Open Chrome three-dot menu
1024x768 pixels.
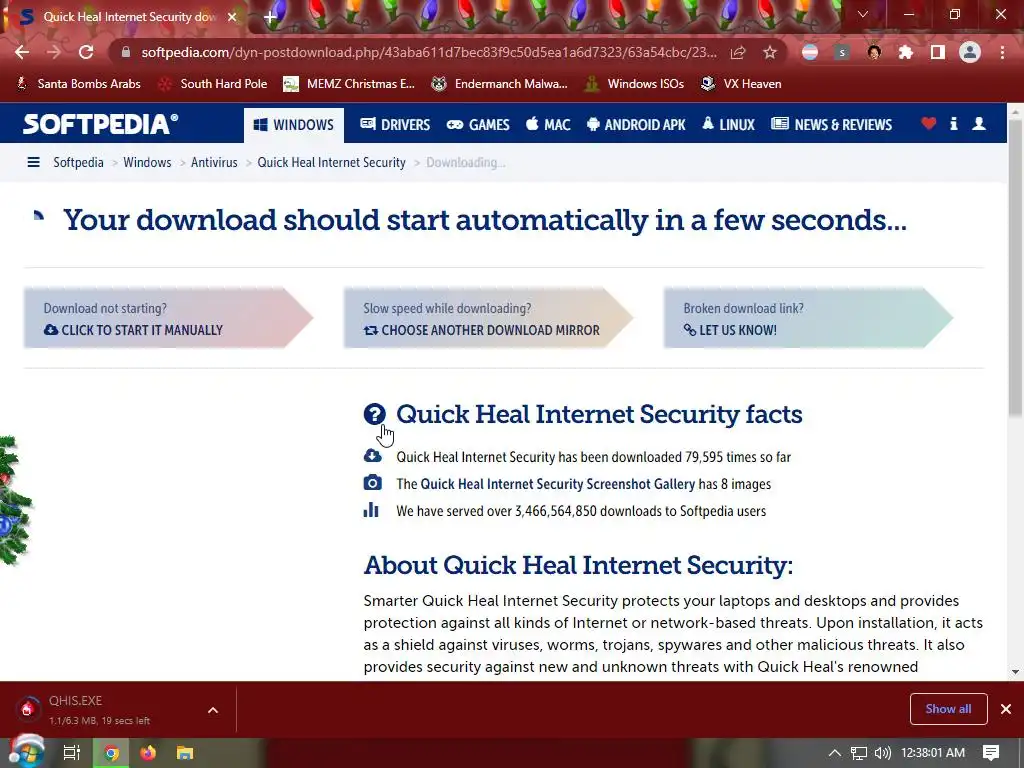click(1002, 52)
